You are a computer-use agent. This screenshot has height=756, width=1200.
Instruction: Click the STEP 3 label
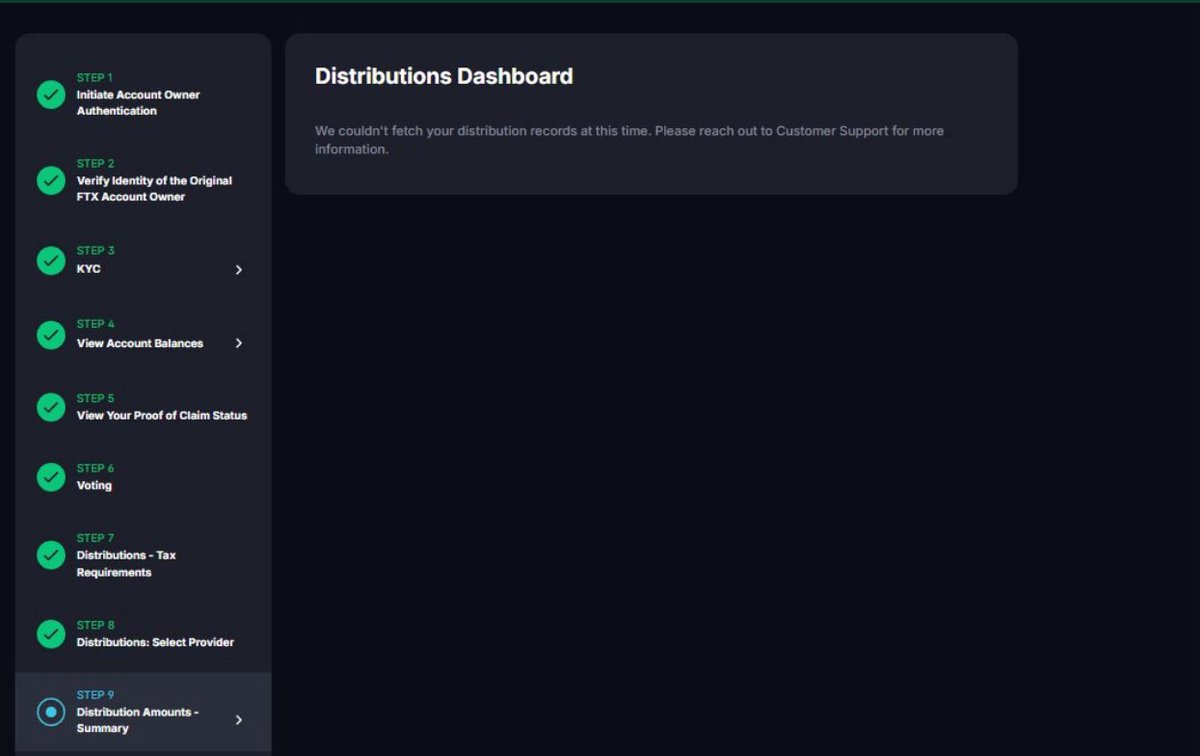point(96,250)
